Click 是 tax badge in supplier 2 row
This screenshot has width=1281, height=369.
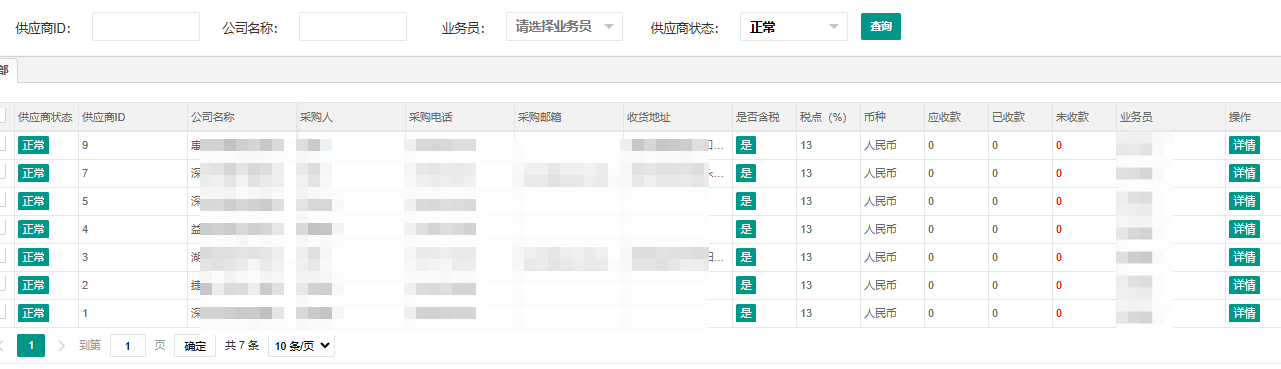[x=746, y=285]
